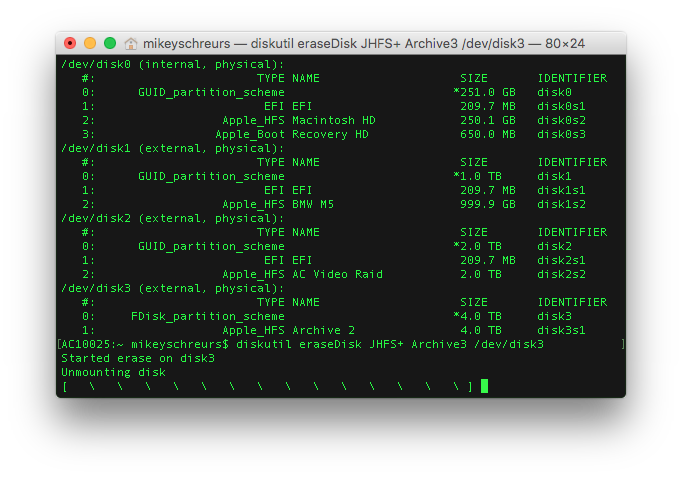Click the '*1.0 TB' size value
Viewport: 682px width, 478px height.
pyautogui.click(x=477, y=176)
